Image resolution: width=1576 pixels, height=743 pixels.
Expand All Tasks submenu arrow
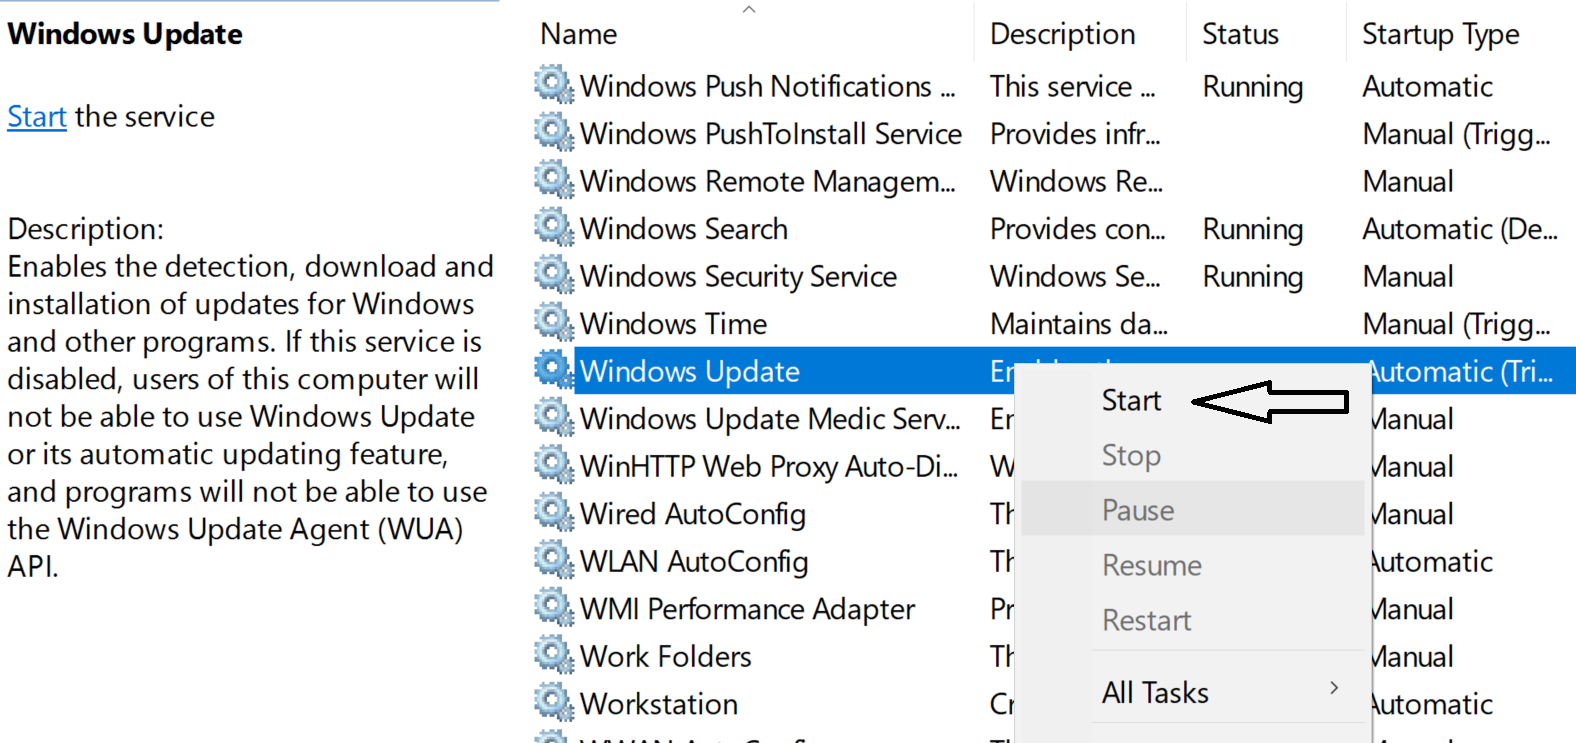pos(1334,688)
